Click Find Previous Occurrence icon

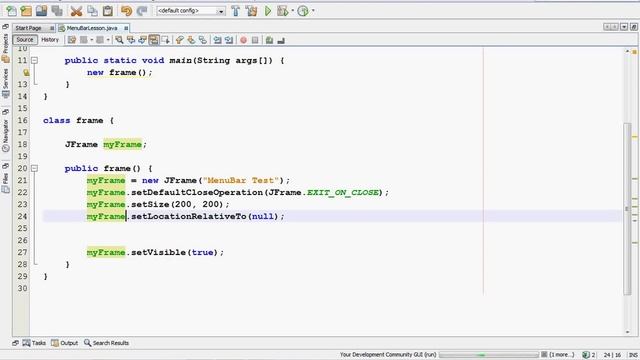coord(131,40)
